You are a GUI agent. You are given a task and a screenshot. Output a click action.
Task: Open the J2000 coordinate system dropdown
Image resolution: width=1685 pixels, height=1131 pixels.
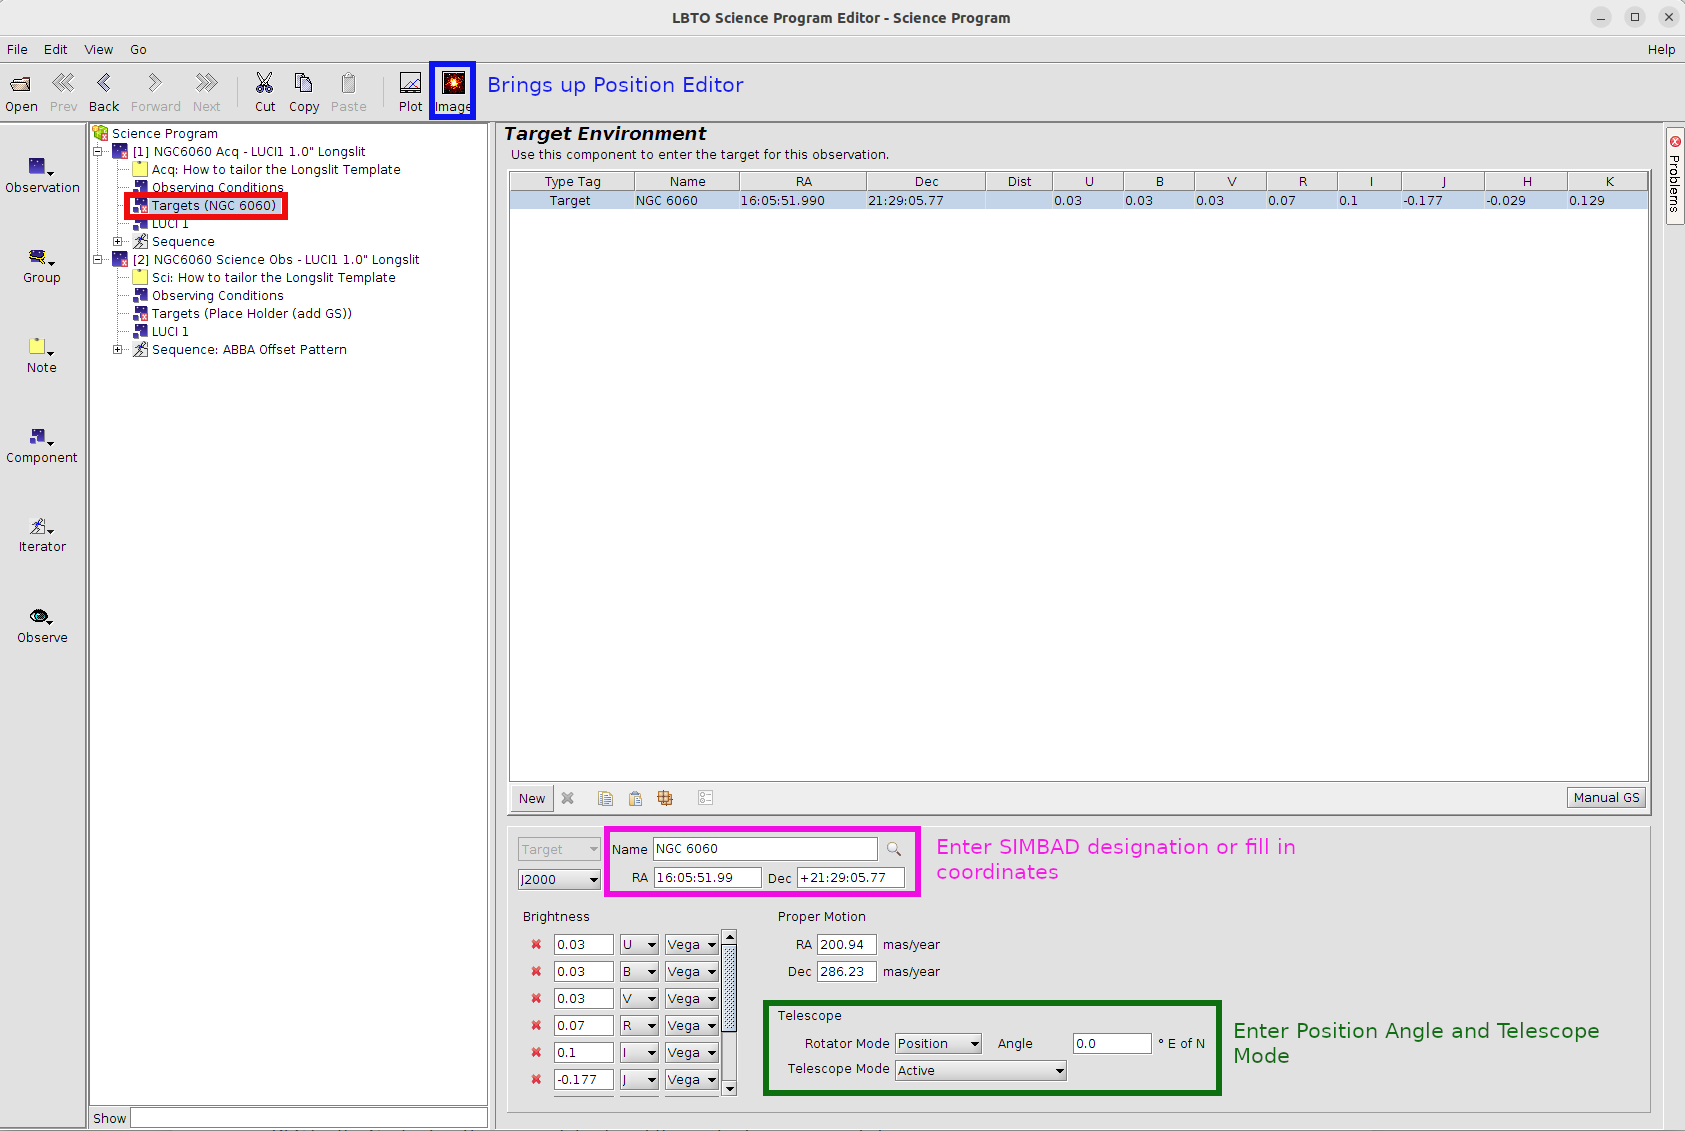coord(558,880)
